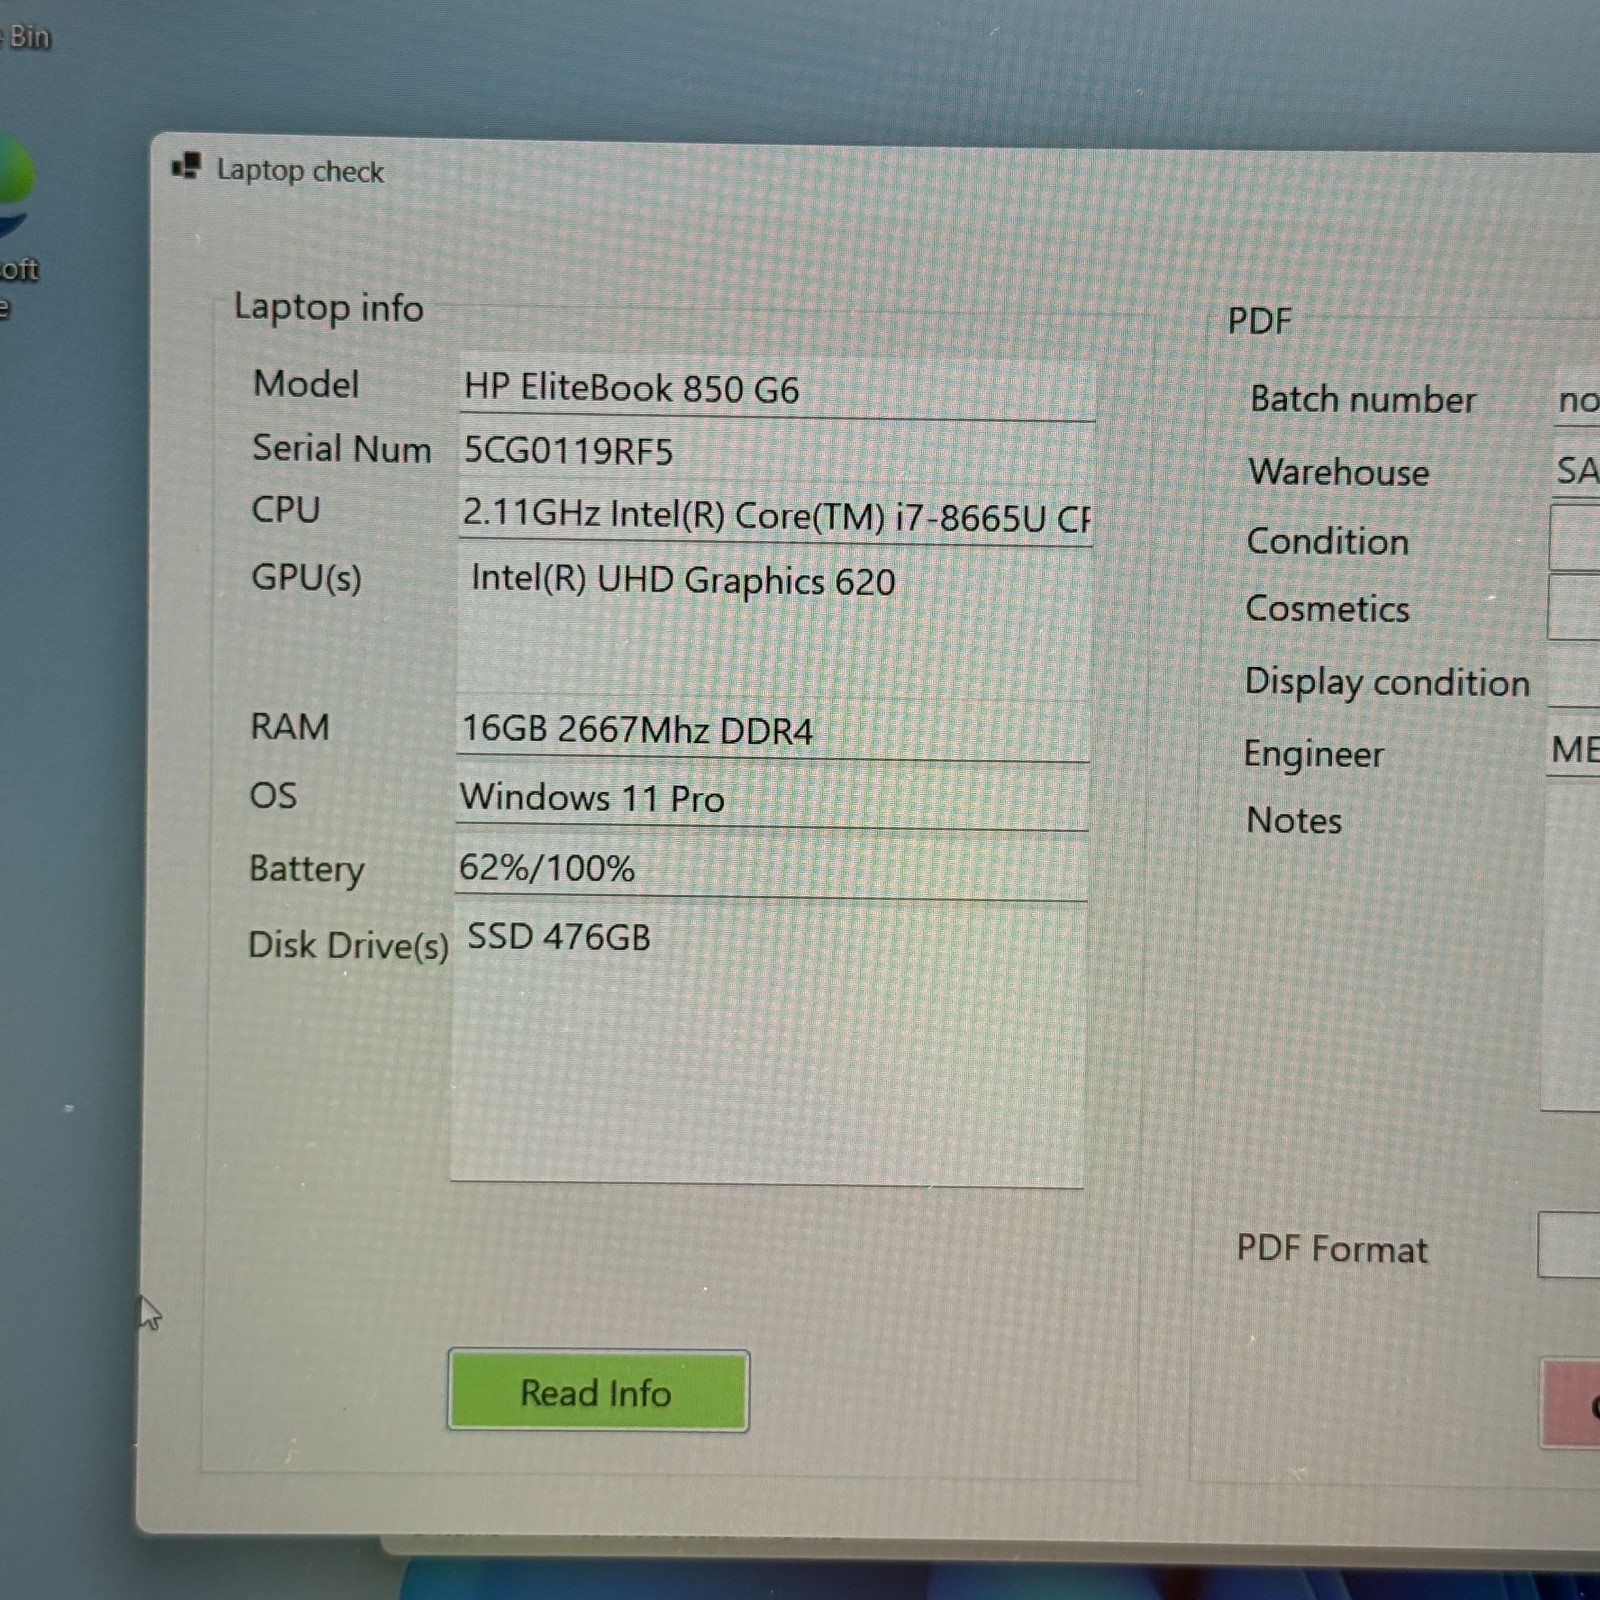Click the green Read Info button
This screenshot has height=1600, width=1600.
point(598,1391)
